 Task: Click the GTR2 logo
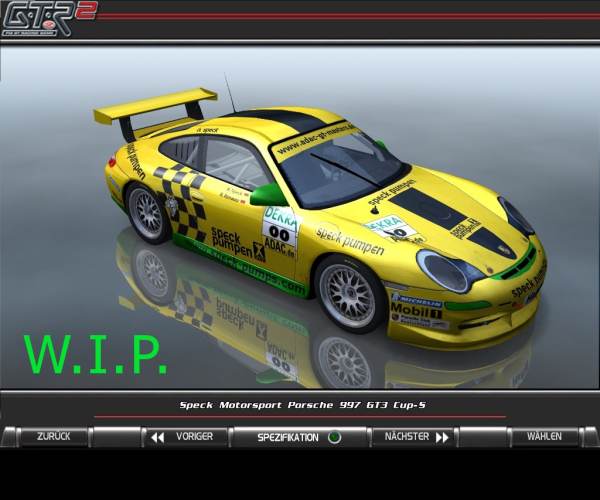coord(49,18)
